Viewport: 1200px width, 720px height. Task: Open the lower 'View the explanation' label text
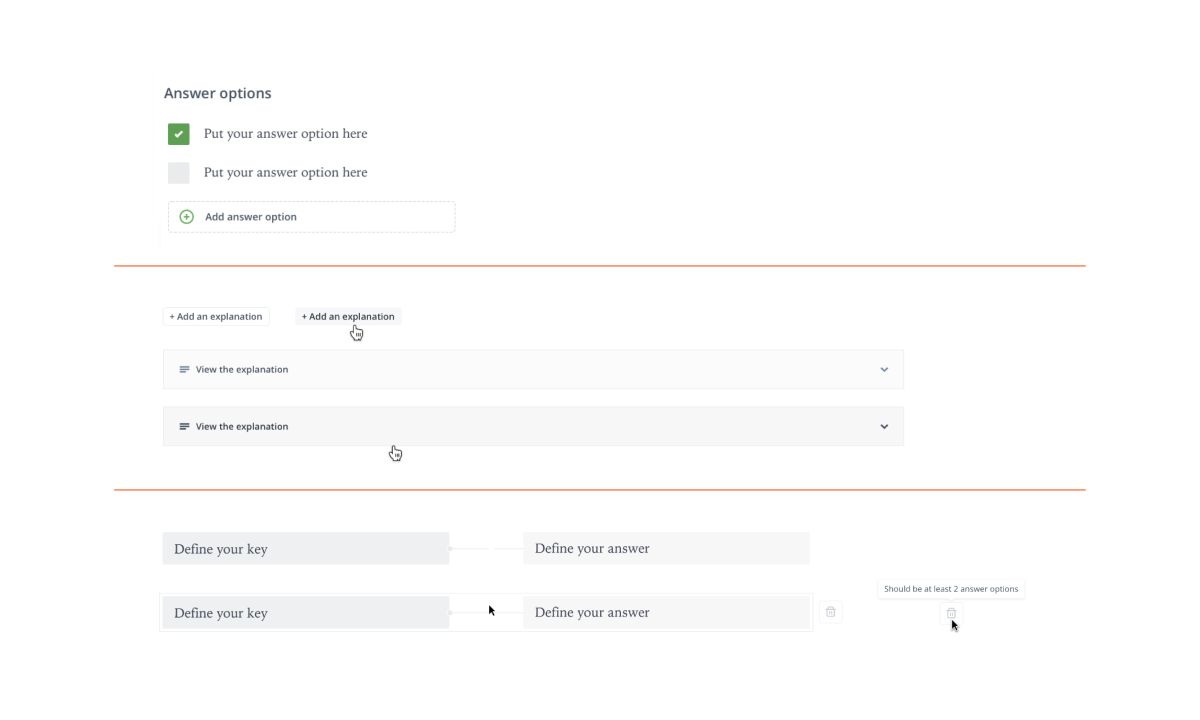(242, 427)
